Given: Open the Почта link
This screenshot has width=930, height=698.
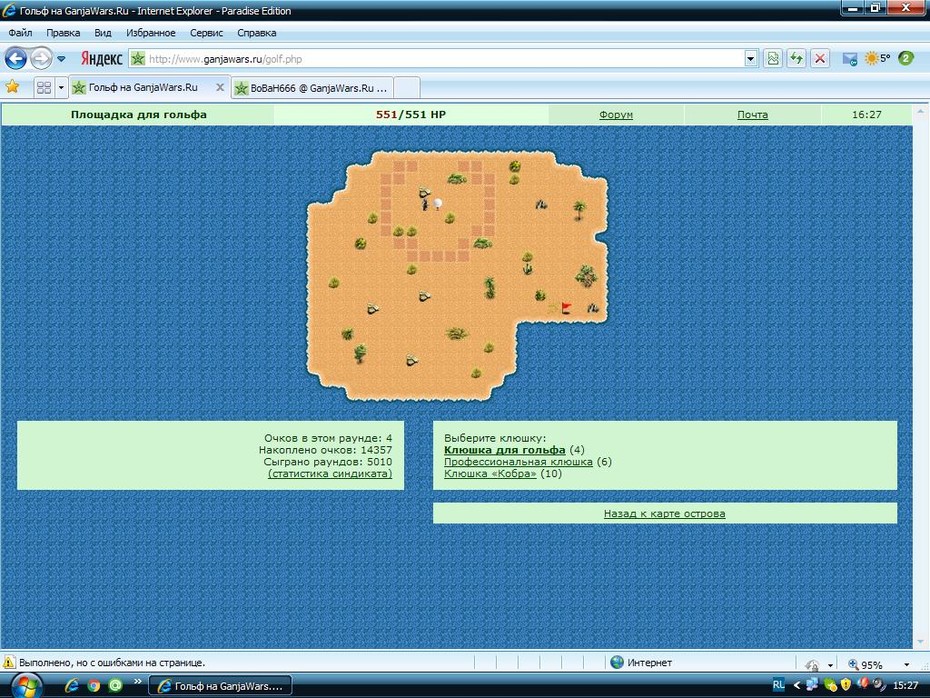Looking at the screenshot, I should tap(752, 114).
